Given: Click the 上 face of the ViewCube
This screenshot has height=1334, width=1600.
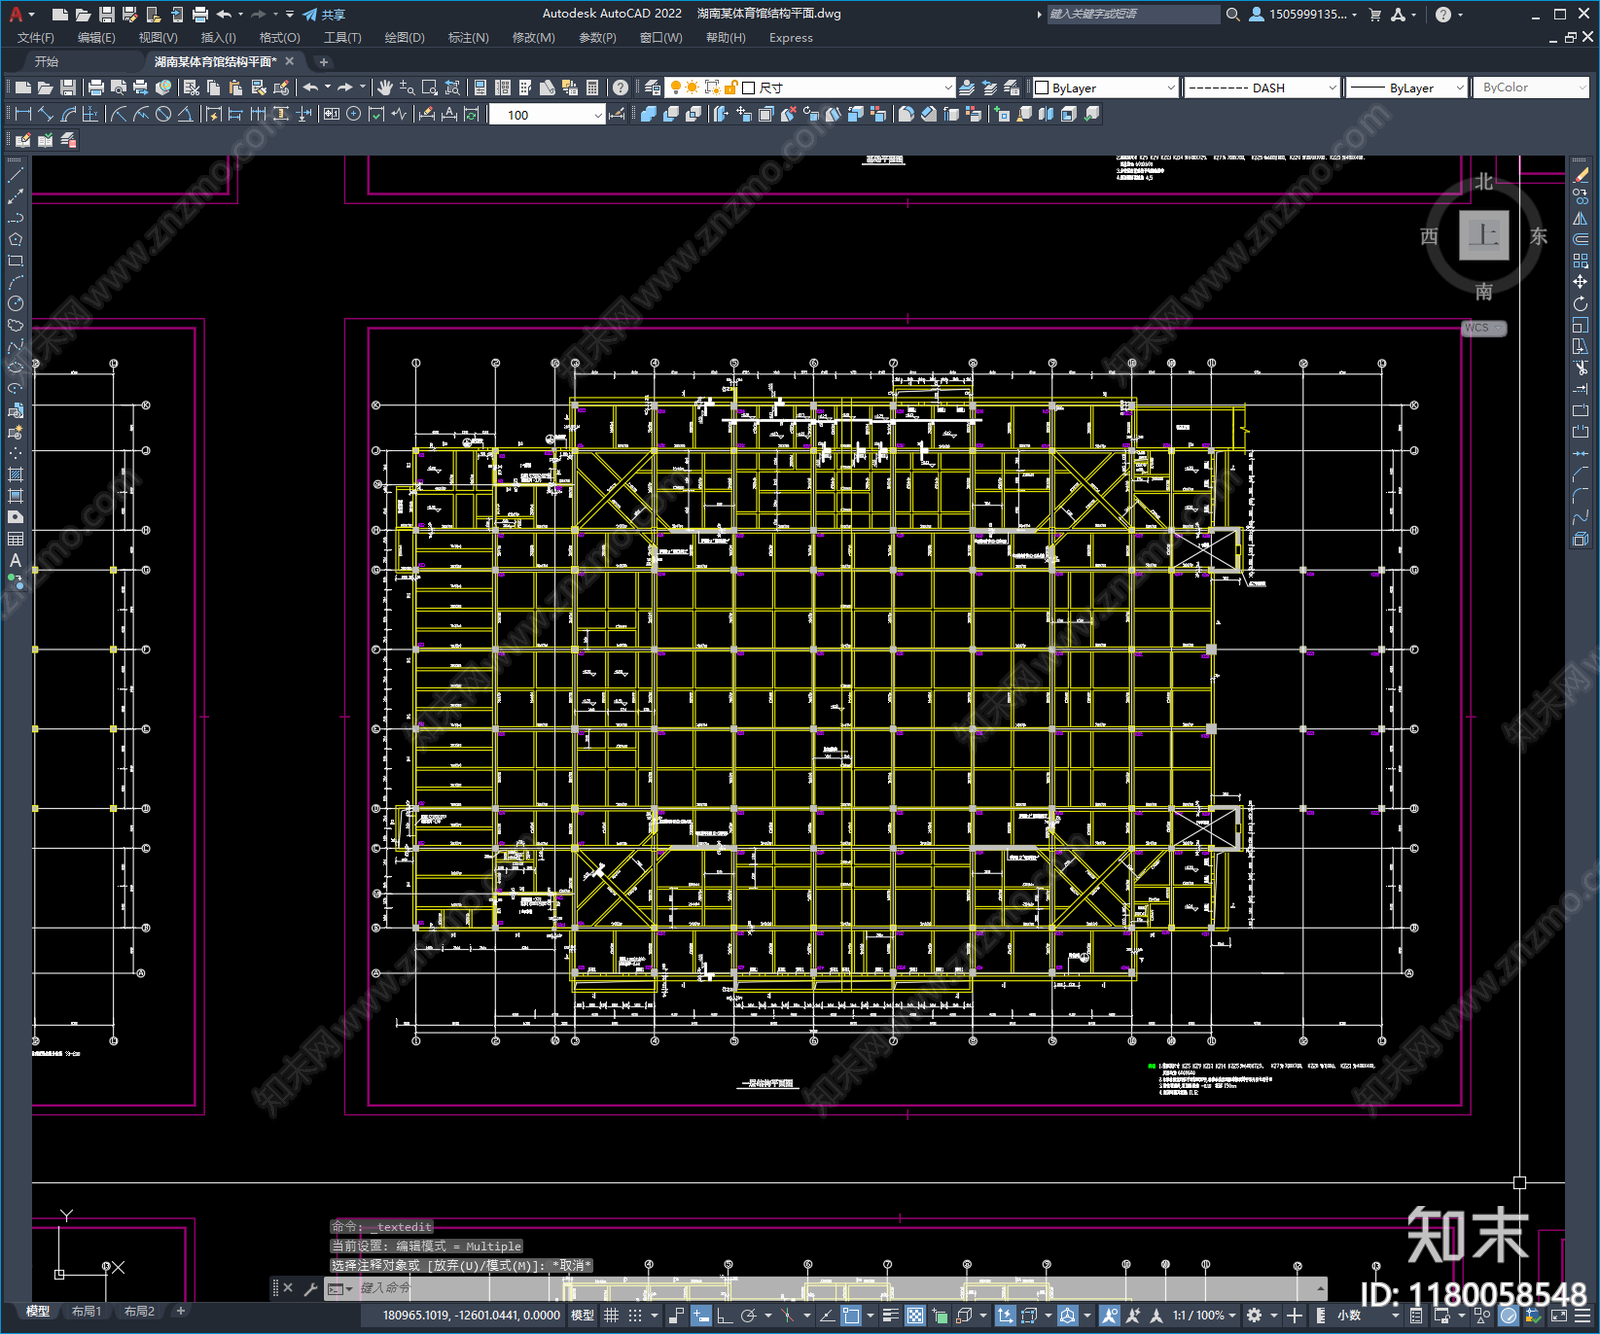Looking at the screenshot, I should click(1484, 236).
